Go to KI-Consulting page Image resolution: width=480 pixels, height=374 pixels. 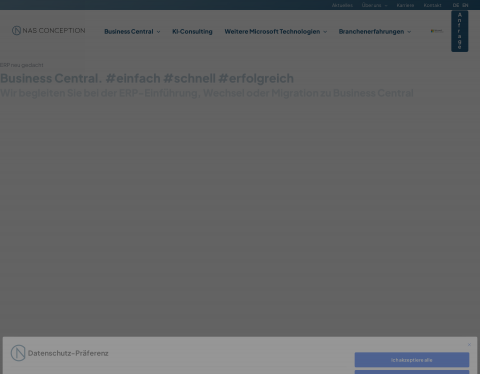click(192, 32)
